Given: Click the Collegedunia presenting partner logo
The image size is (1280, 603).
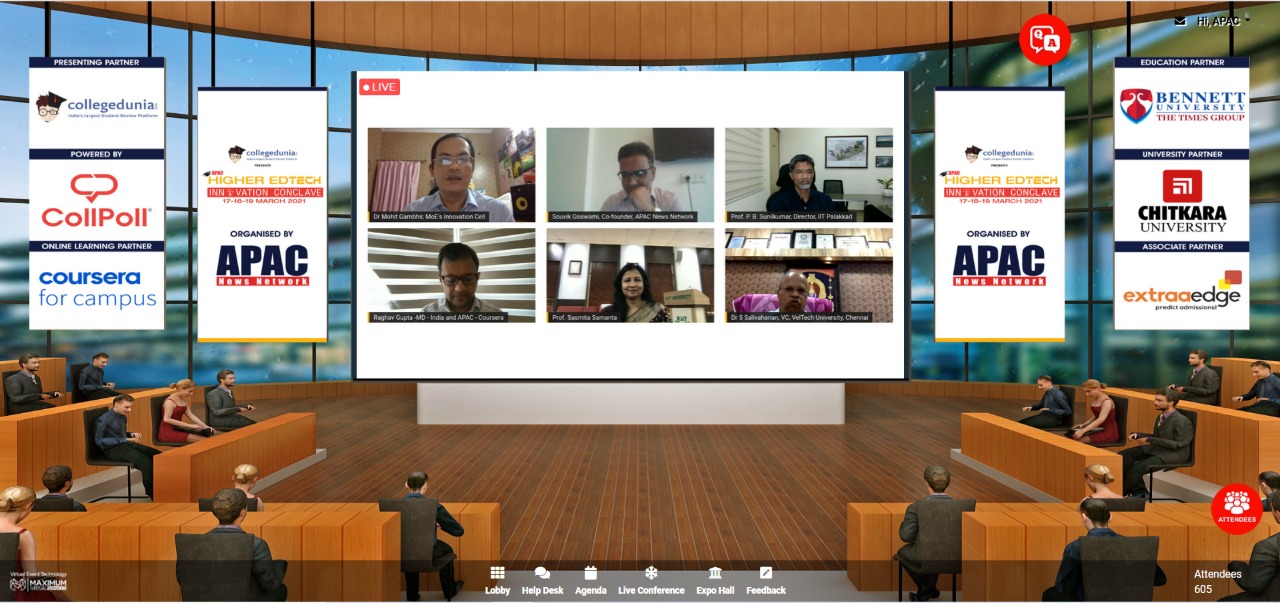Looking at the screenshot, I should [x=97, y=107].
